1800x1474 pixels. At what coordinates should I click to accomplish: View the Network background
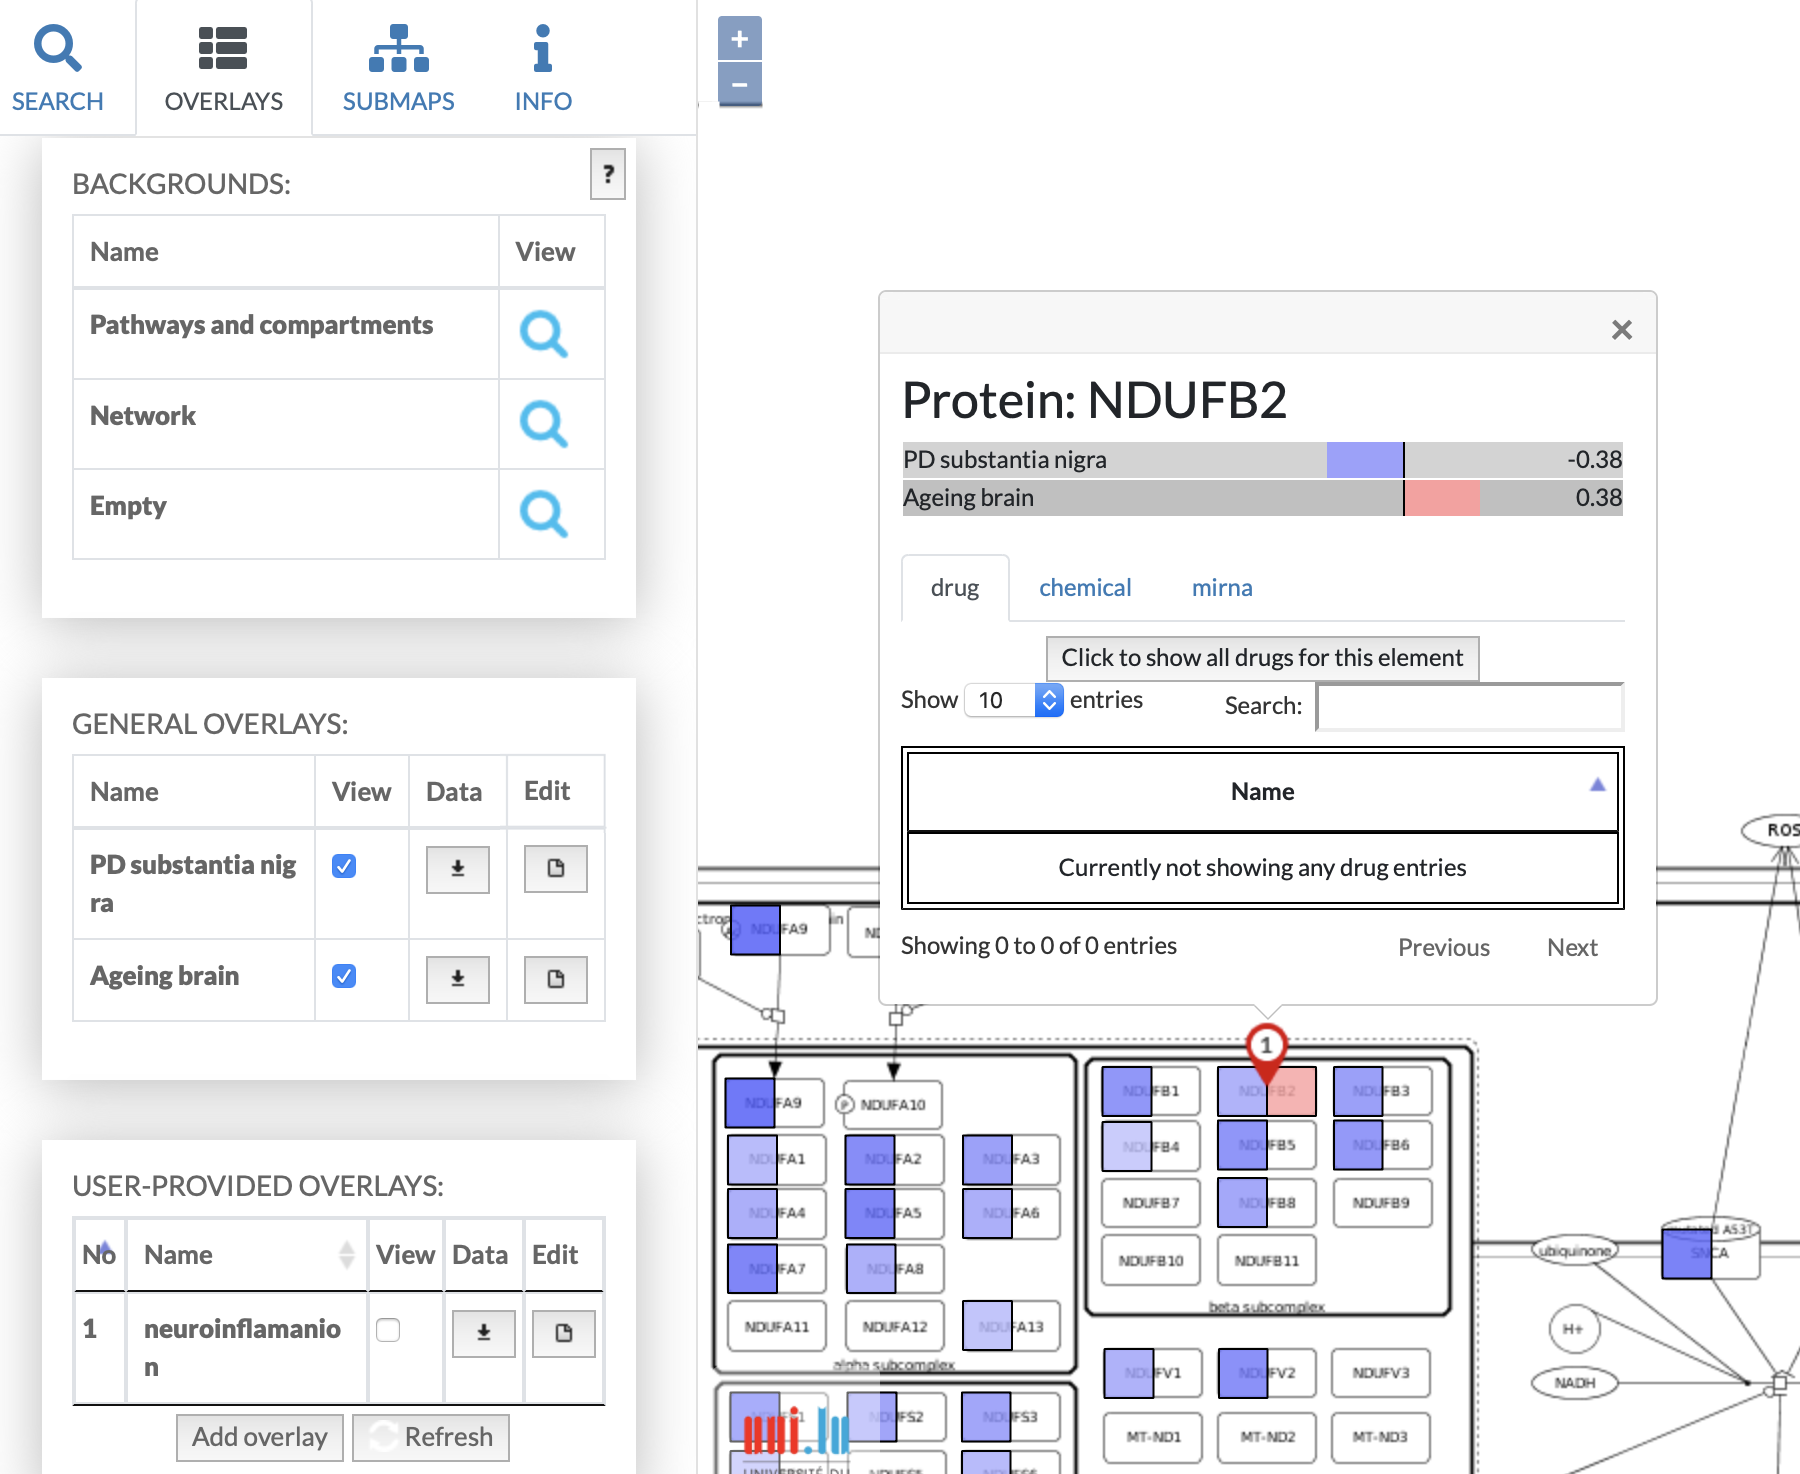coord(543,424)
